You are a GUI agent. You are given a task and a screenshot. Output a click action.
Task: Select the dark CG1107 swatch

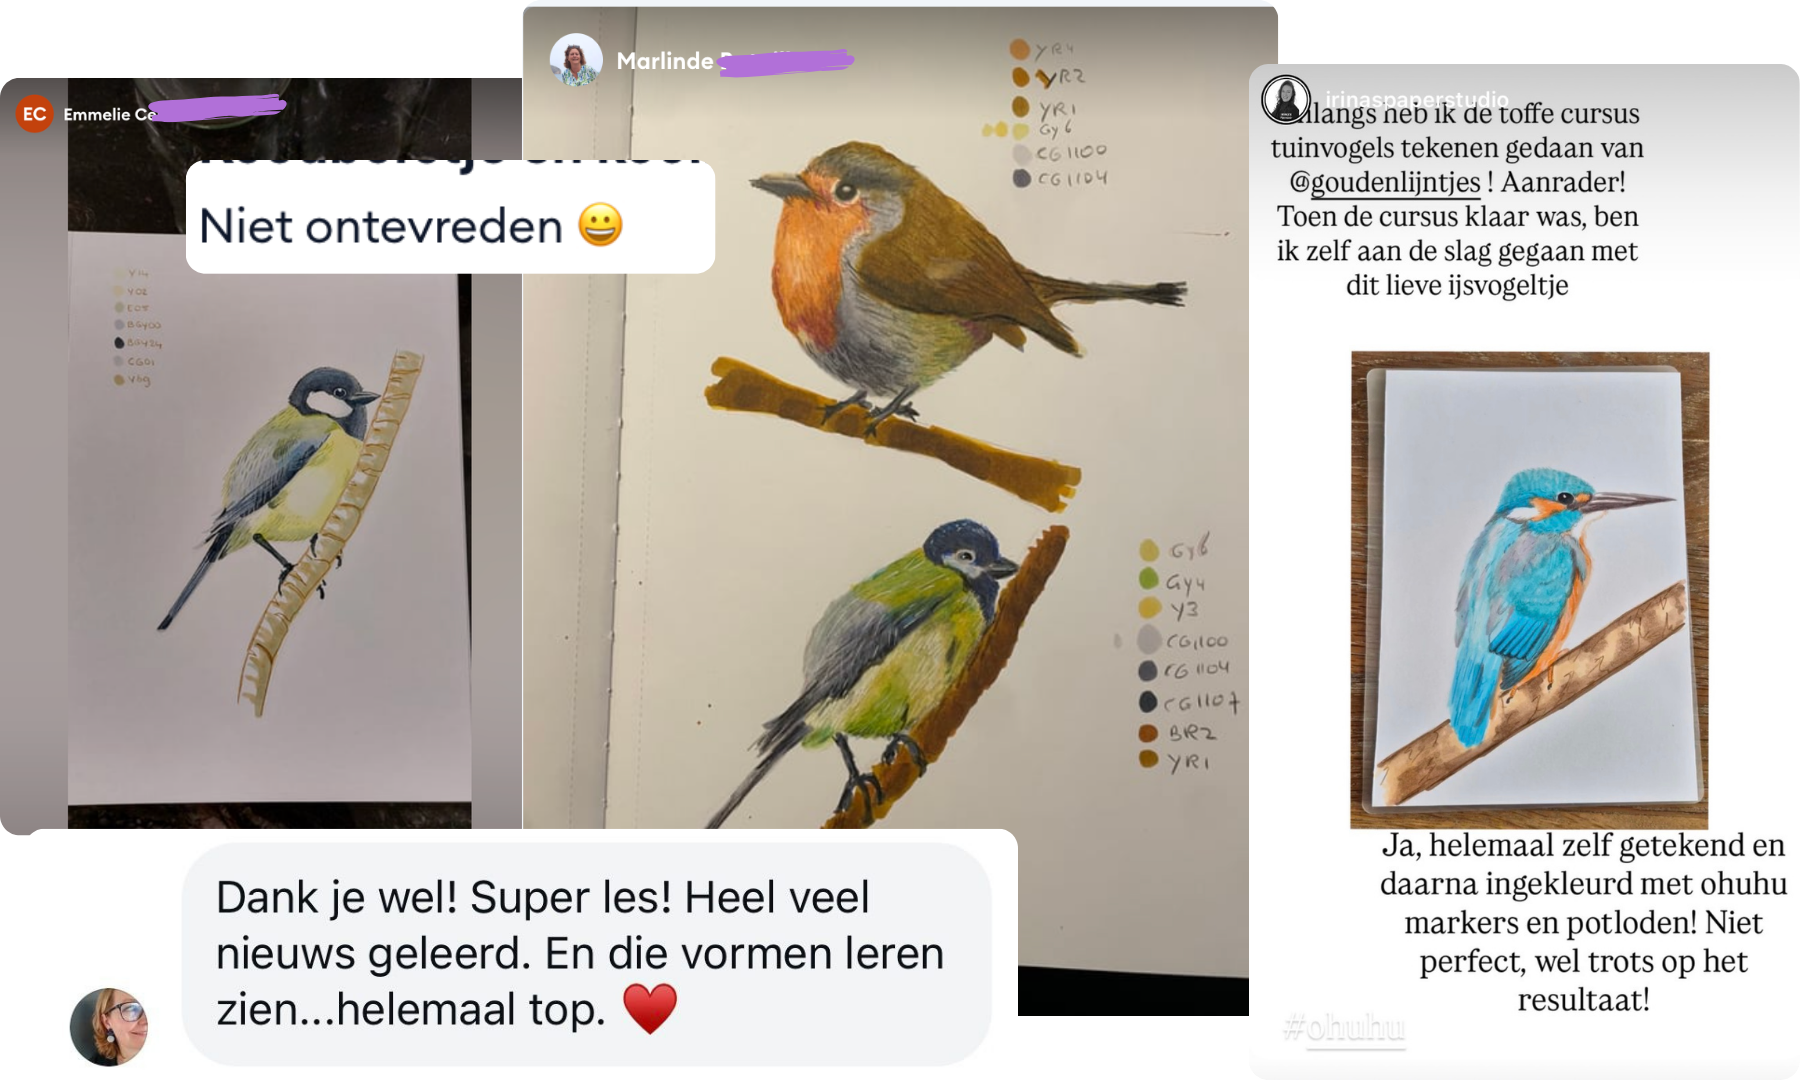coord(1148,702)
